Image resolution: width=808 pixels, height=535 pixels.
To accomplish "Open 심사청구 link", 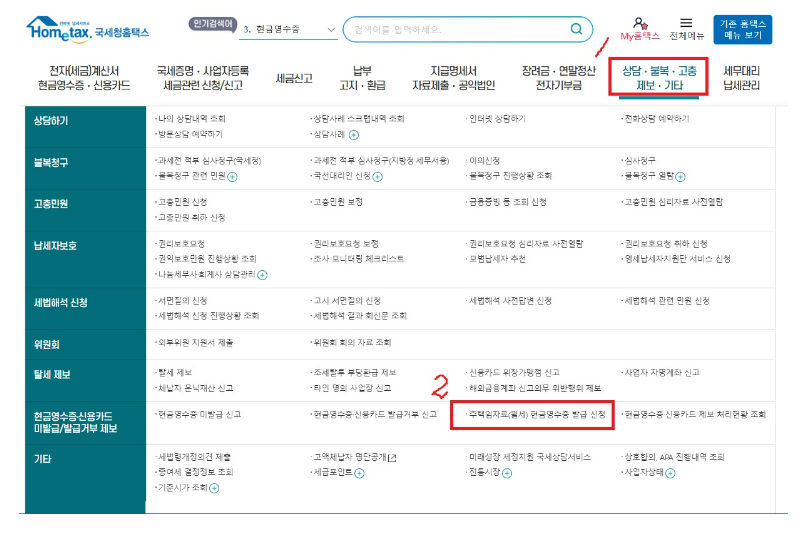I will tap(639, 161).
